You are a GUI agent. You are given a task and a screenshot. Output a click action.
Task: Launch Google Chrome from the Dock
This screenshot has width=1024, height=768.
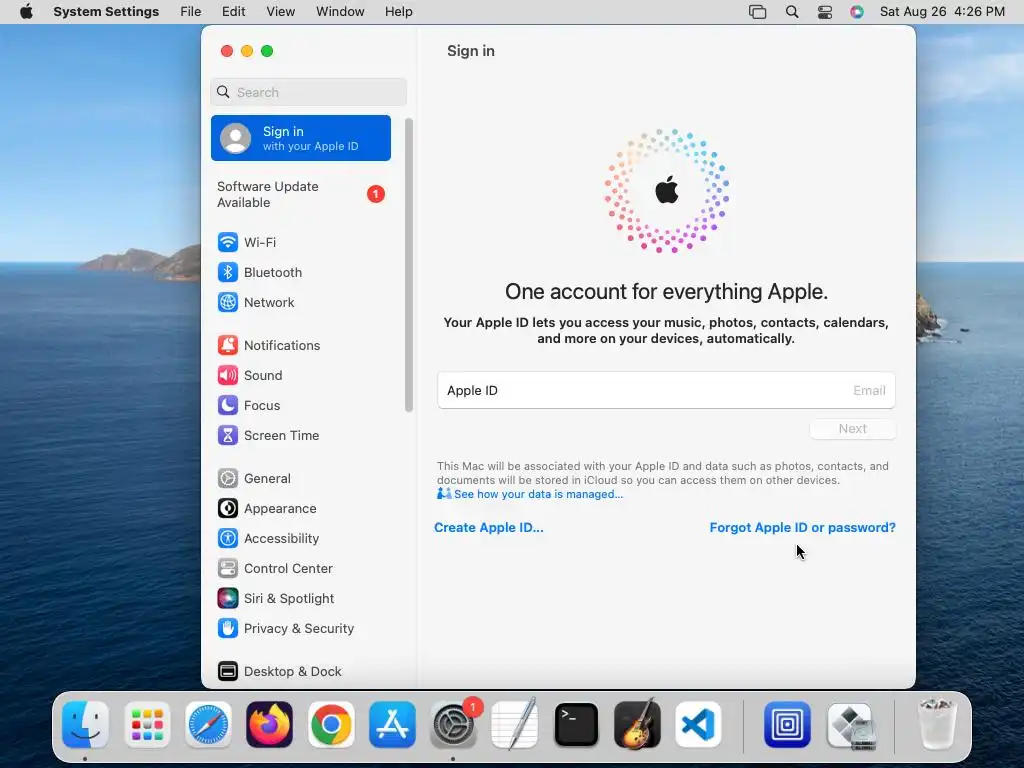330,725
